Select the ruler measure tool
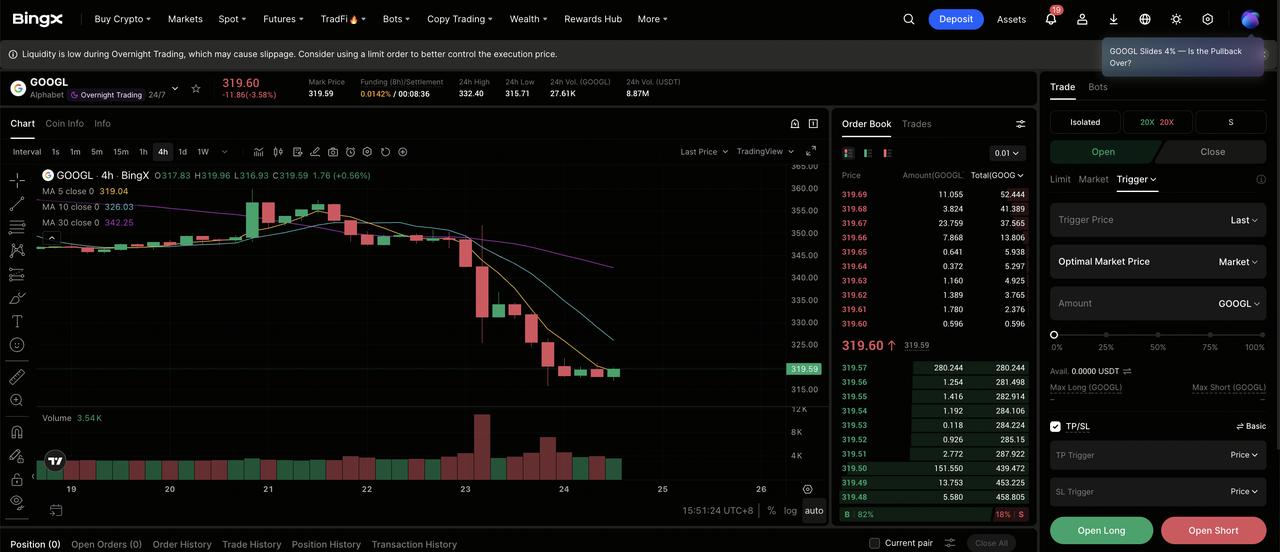1280x552 pixels. (17, 377)
